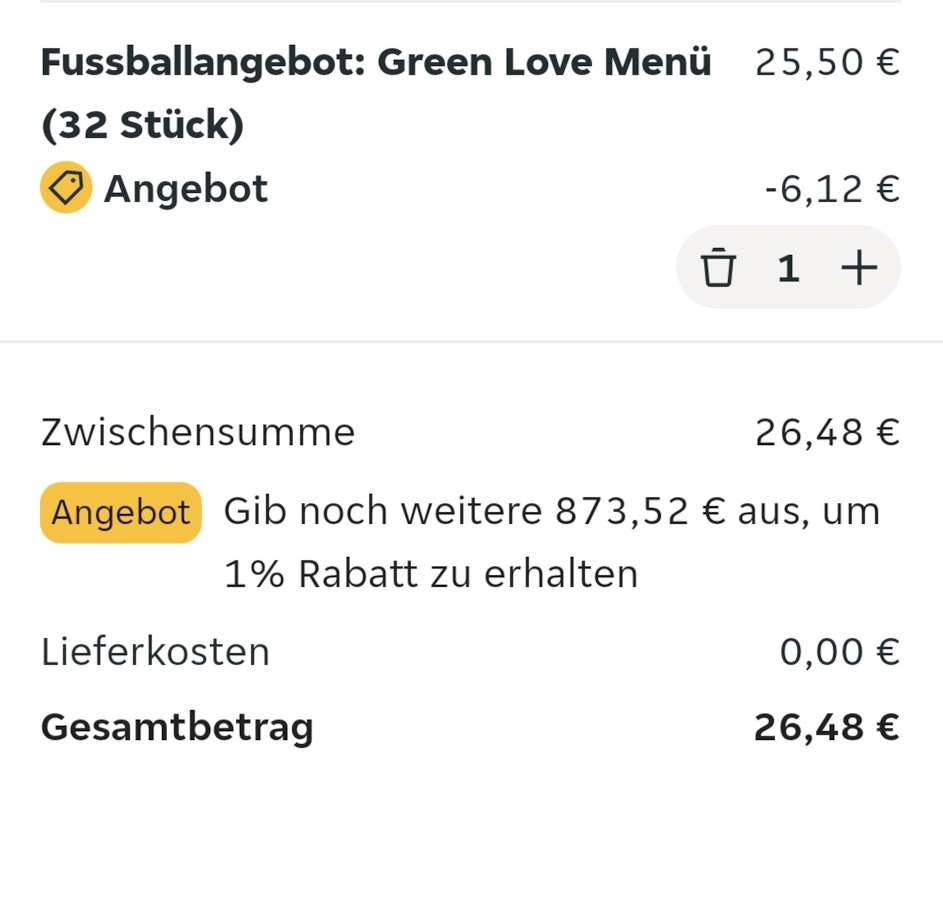Image resolution: width=943 pixels, height=917 pixels.
Task: Click the delivery cost 0,00 €
Action: point(839,652)
